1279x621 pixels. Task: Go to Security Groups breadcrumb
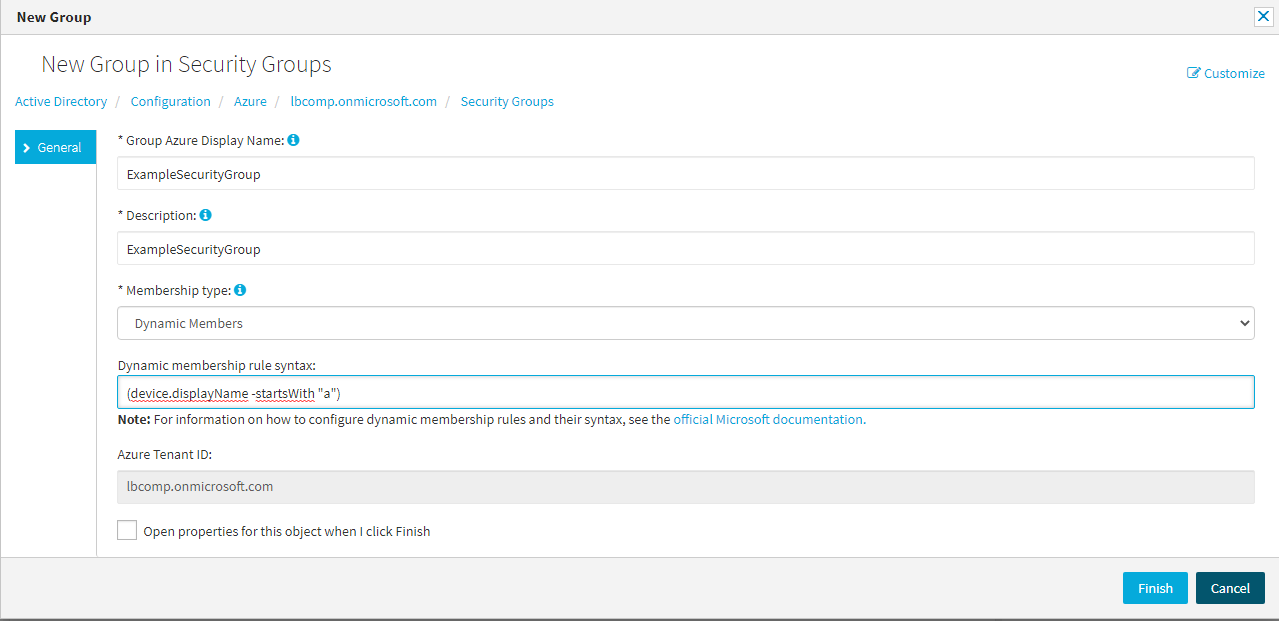pos(507,101)
